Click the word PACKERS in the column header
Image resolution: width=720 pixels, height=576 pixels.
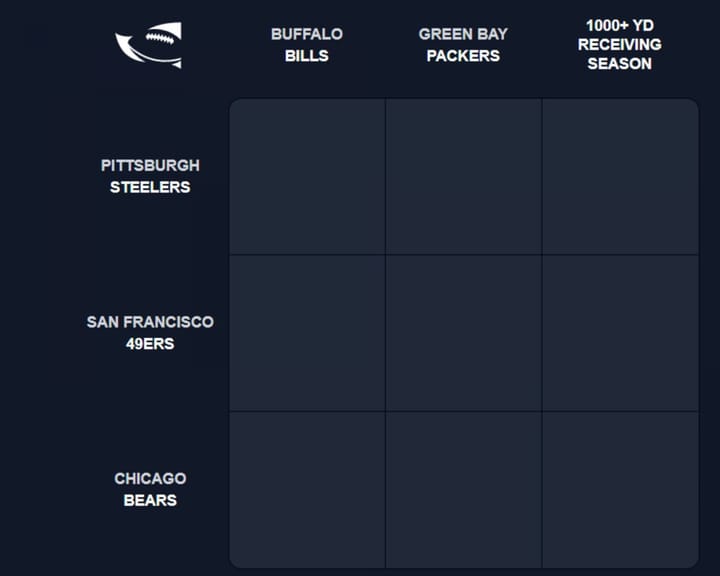463,56
